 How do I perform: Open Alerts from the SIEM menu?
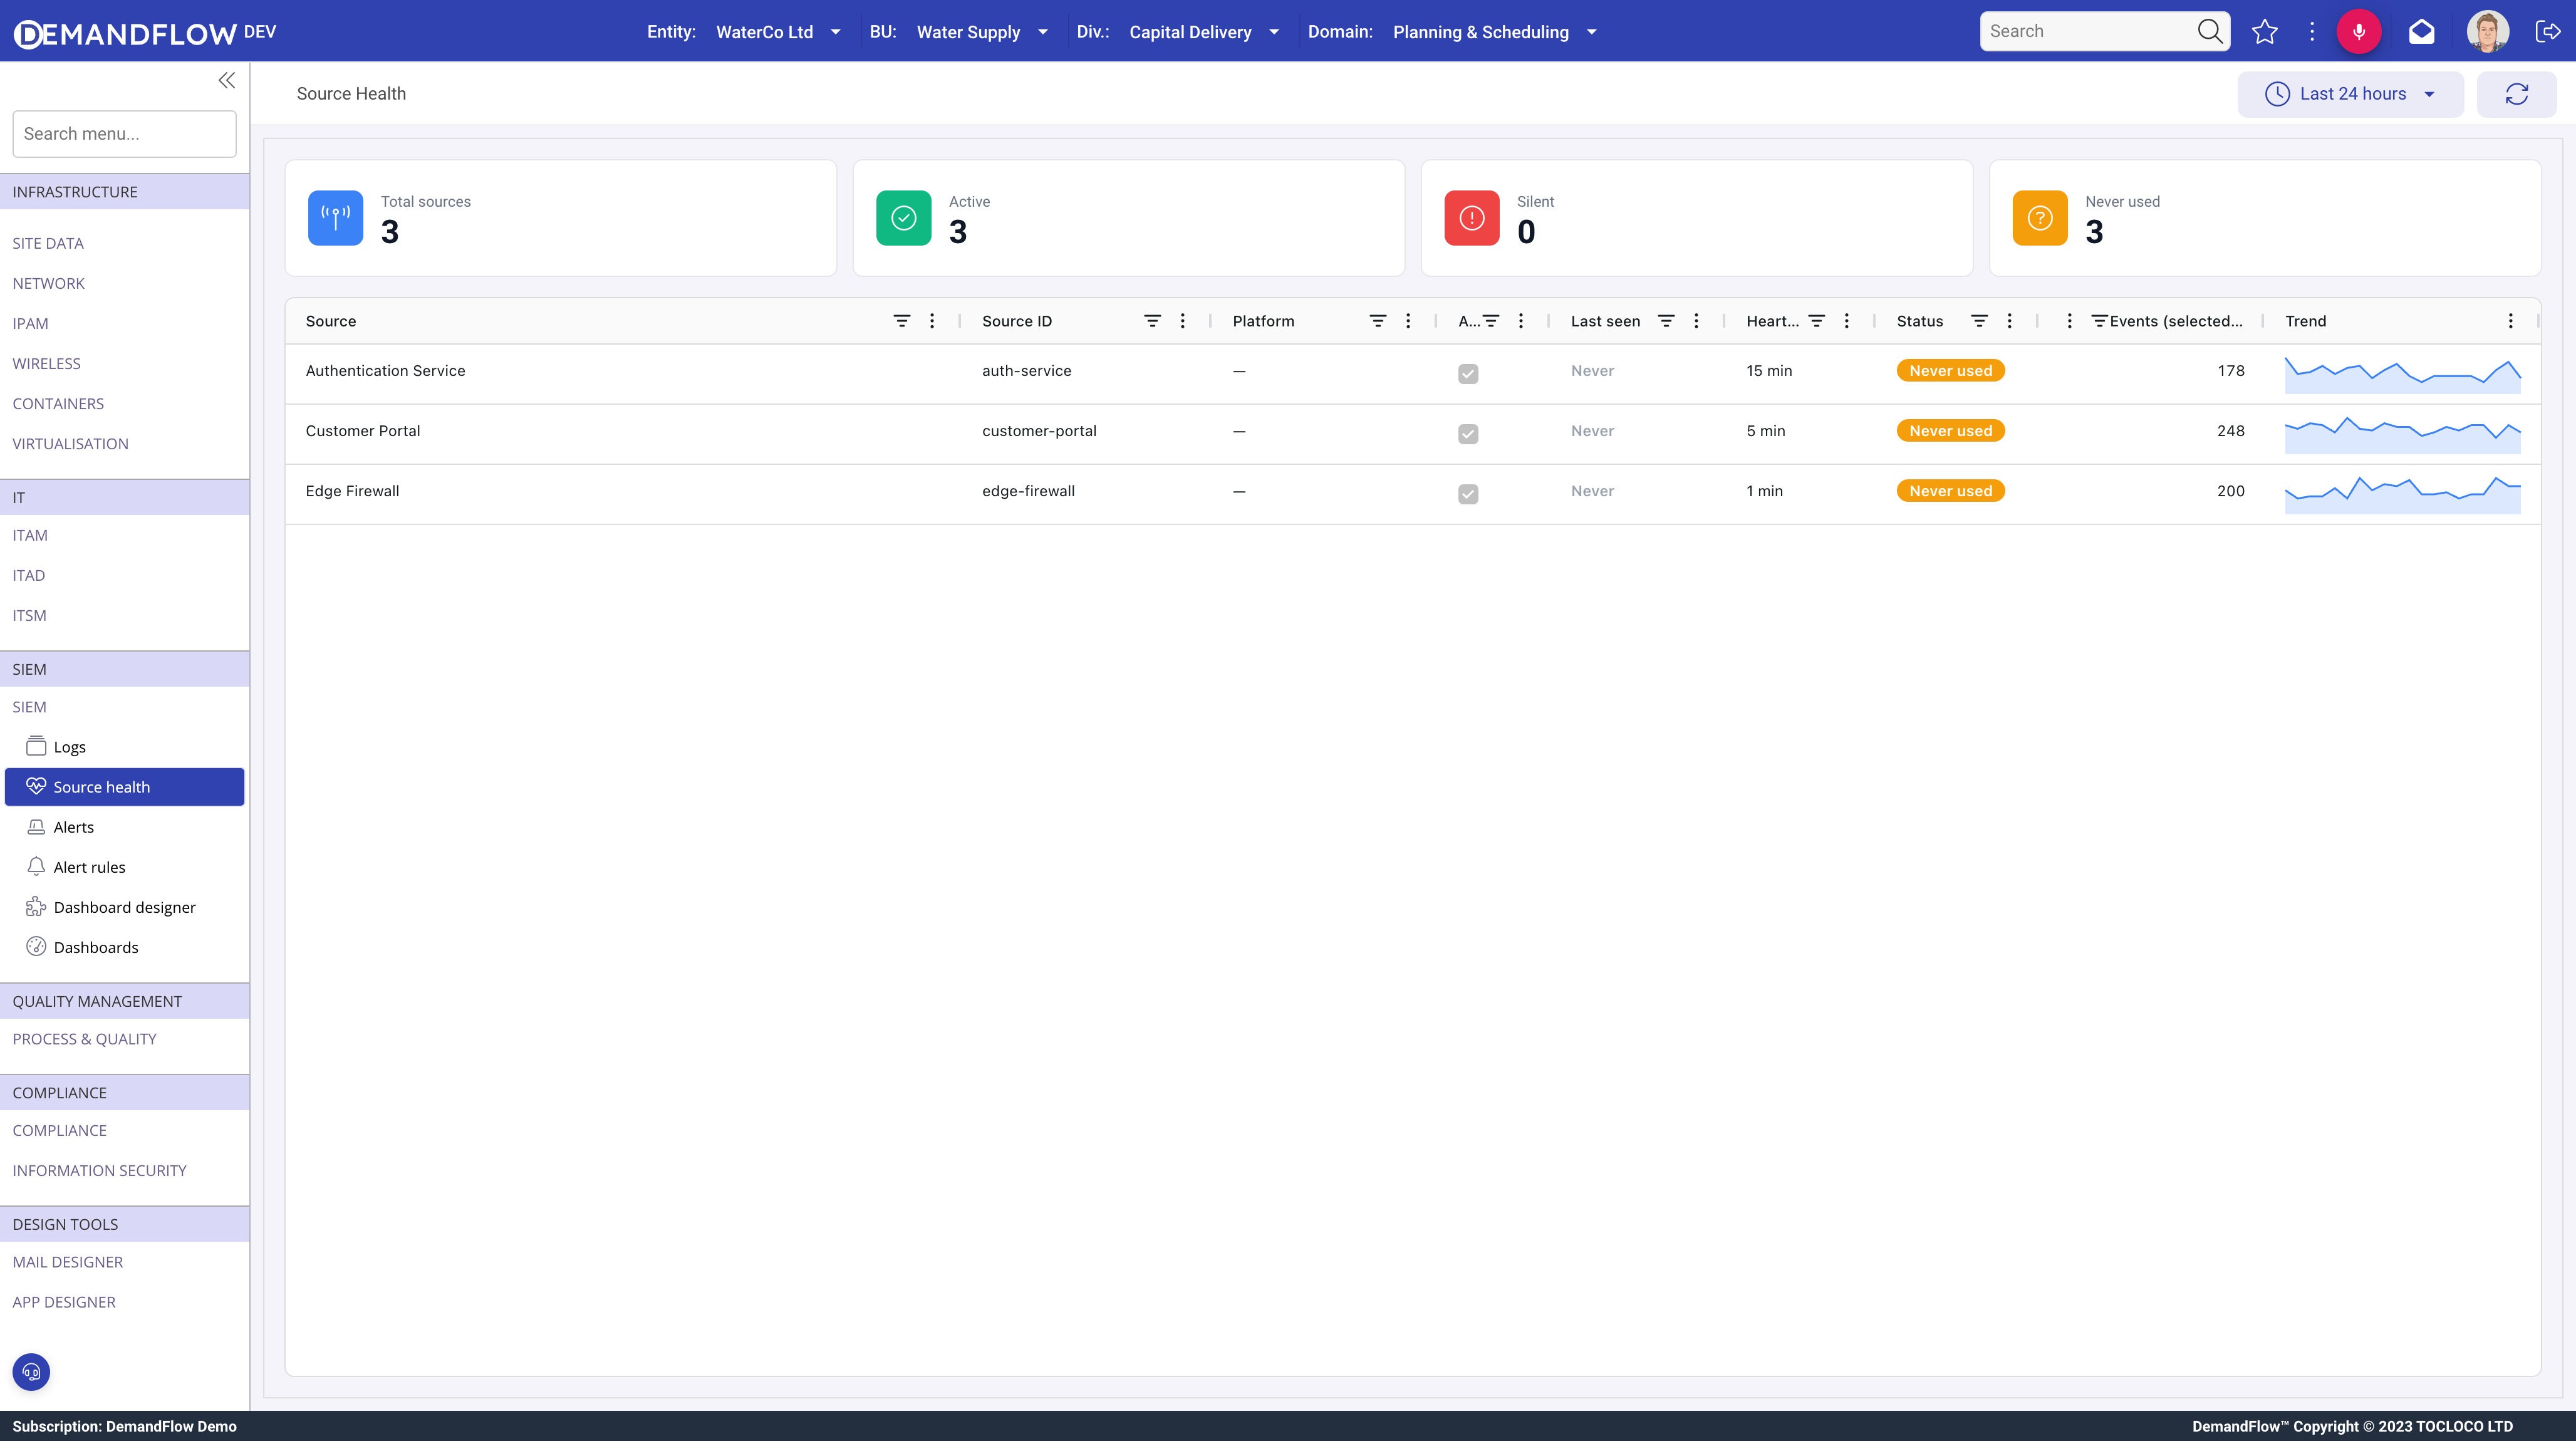pos(74,827)
